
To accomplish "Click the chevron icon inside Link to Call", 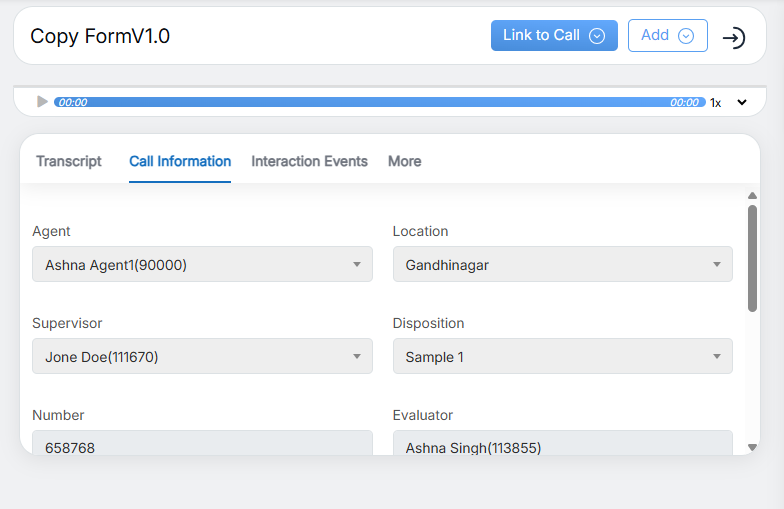I will pos(597,36).
